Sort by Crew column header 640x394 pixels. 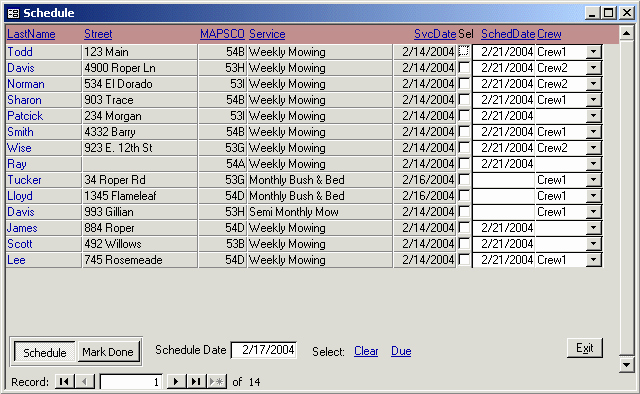click(x=549, y=34)
